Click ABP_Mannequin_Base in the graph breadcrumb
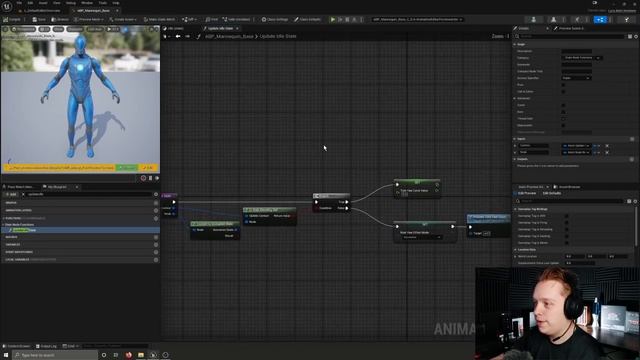640x360 pixels. (229, 36)
